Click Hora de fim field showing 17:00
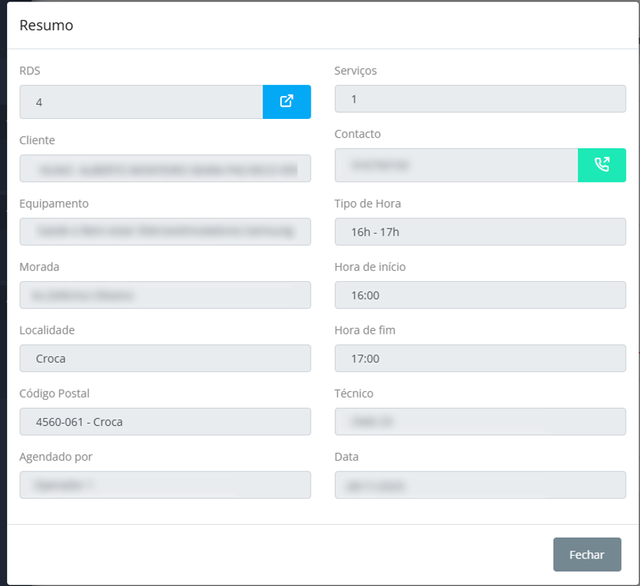The height and width of the screenshot is (586, 640). pos(480,358)
